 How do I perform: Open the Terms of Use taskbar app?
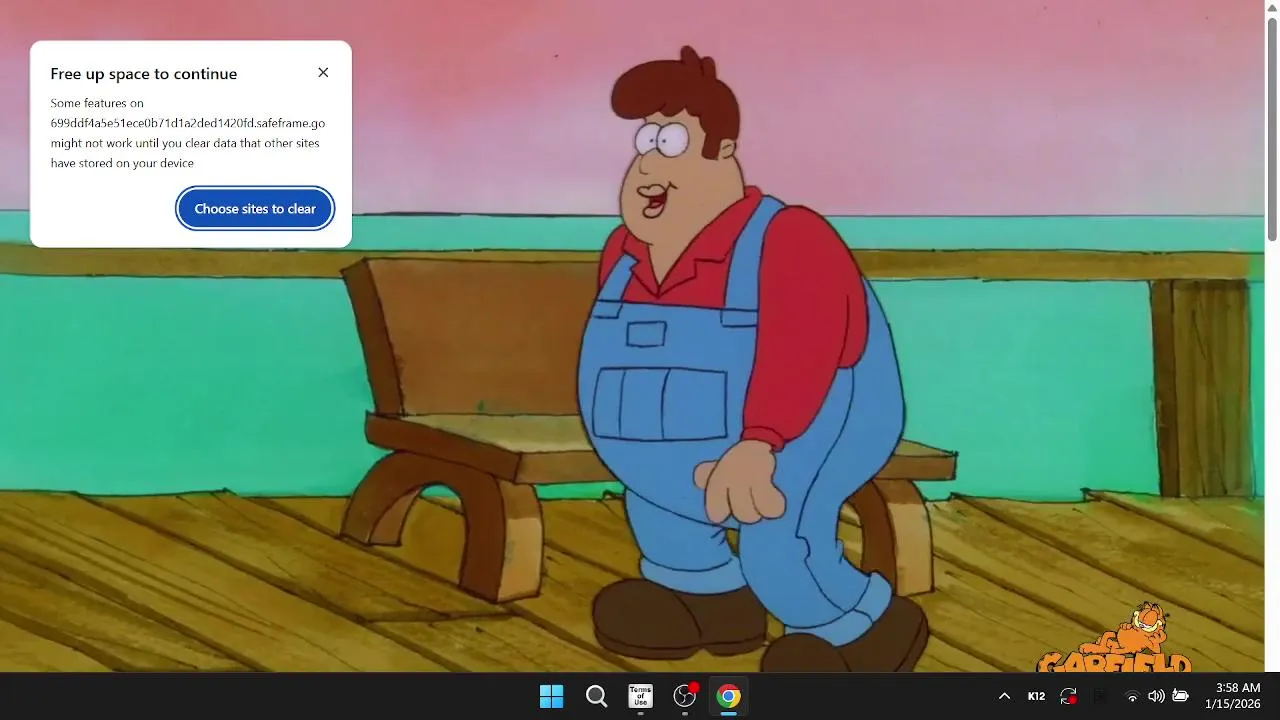(x=640, y=696)
